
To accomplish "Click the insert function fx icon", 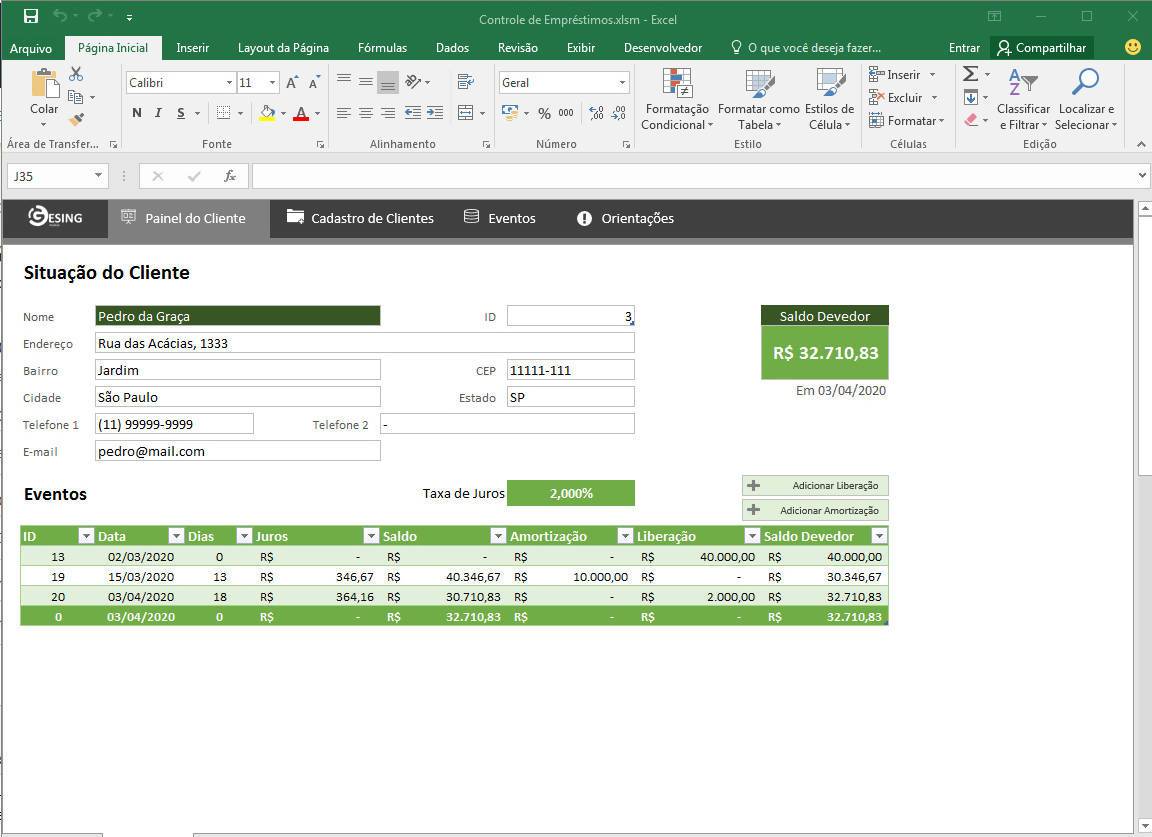I will pos(230,176).
